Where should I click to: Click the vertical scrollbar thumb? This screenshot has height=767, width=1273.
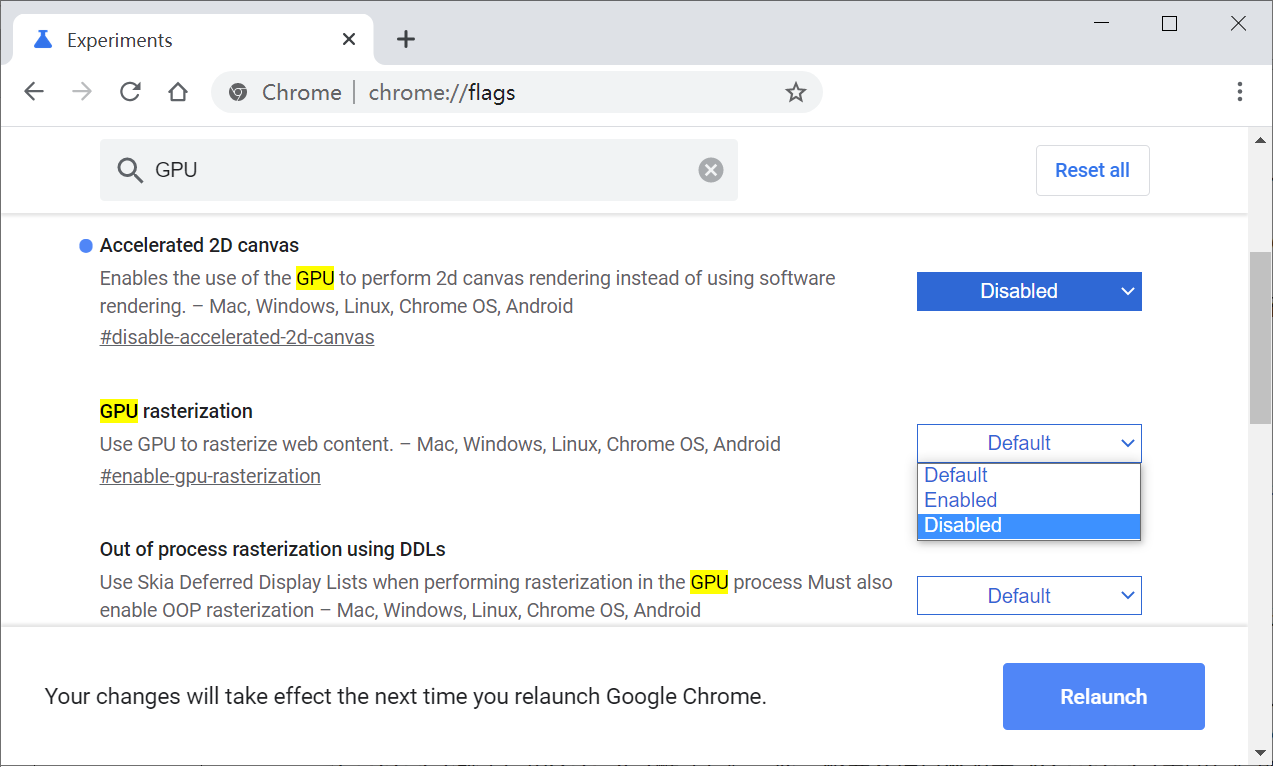pos(1260,337)
